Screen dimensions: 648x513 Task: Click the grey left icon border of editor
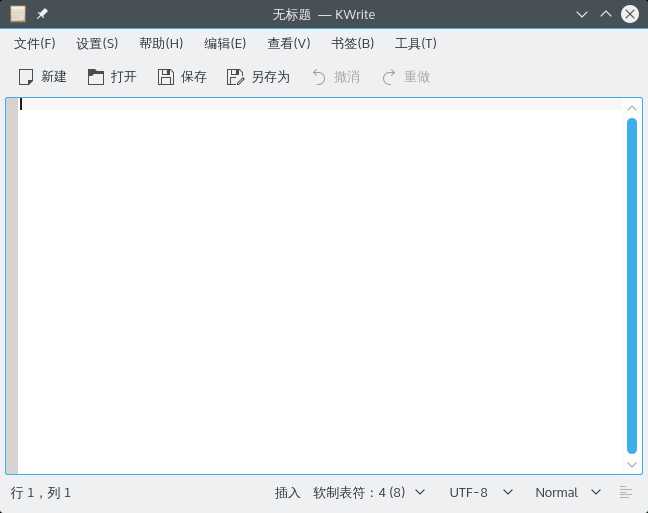click(12, 286)
